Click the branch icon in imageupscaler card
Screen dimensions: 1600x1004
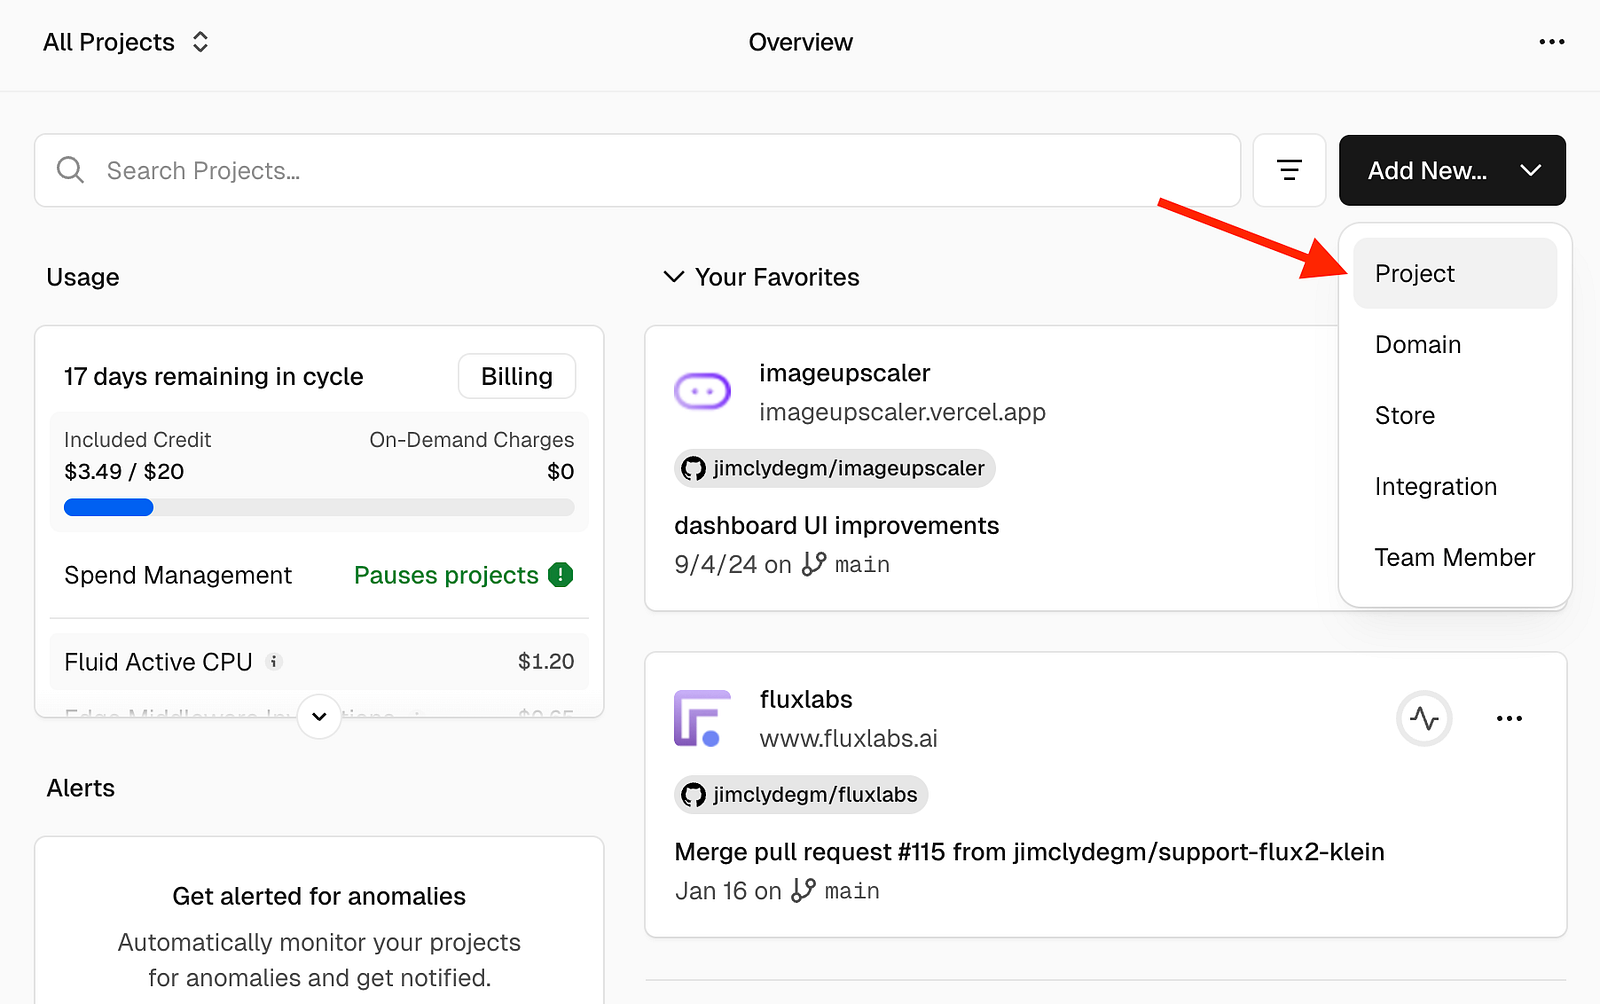click(814, 564)
